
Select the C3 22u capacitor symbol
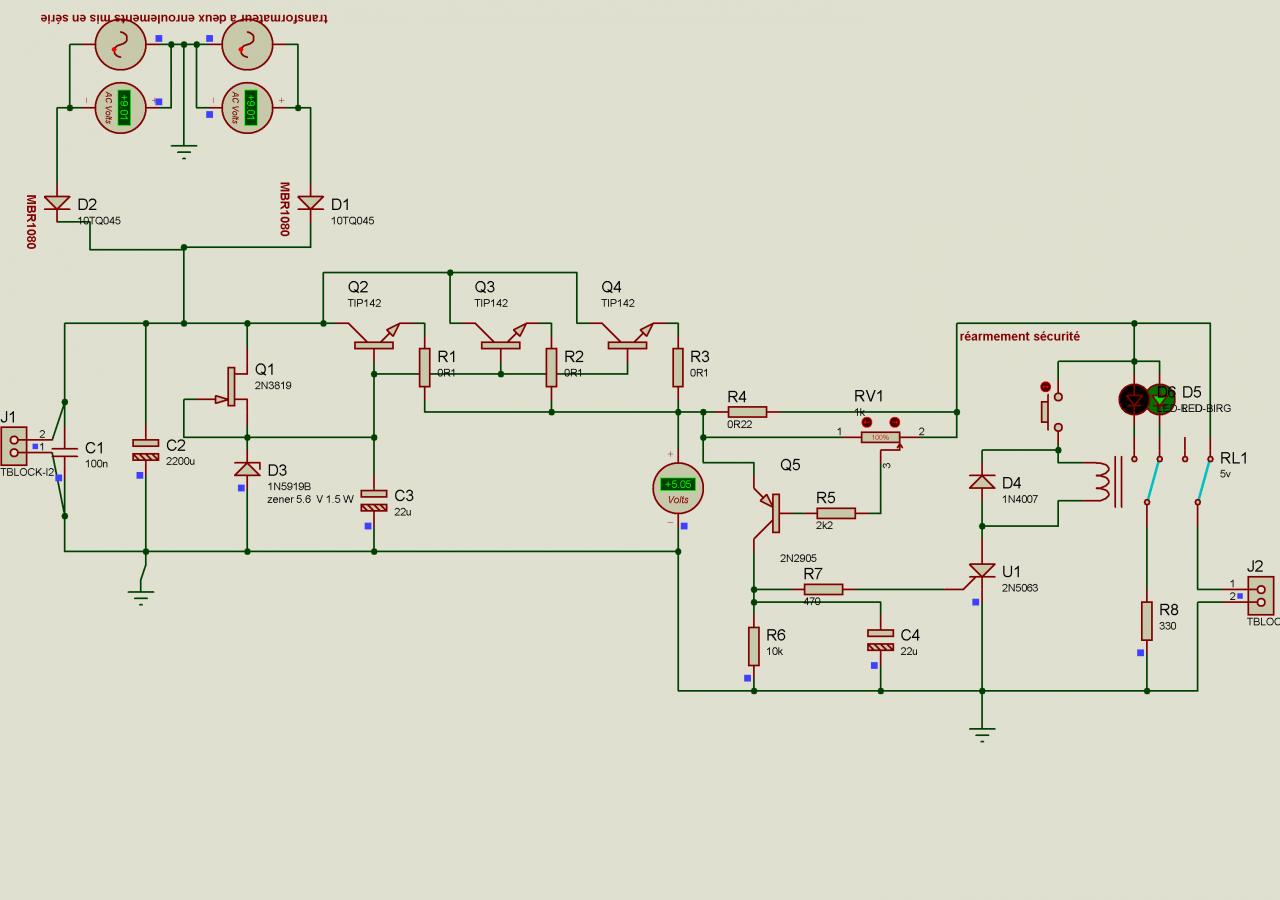coord(374,500)
